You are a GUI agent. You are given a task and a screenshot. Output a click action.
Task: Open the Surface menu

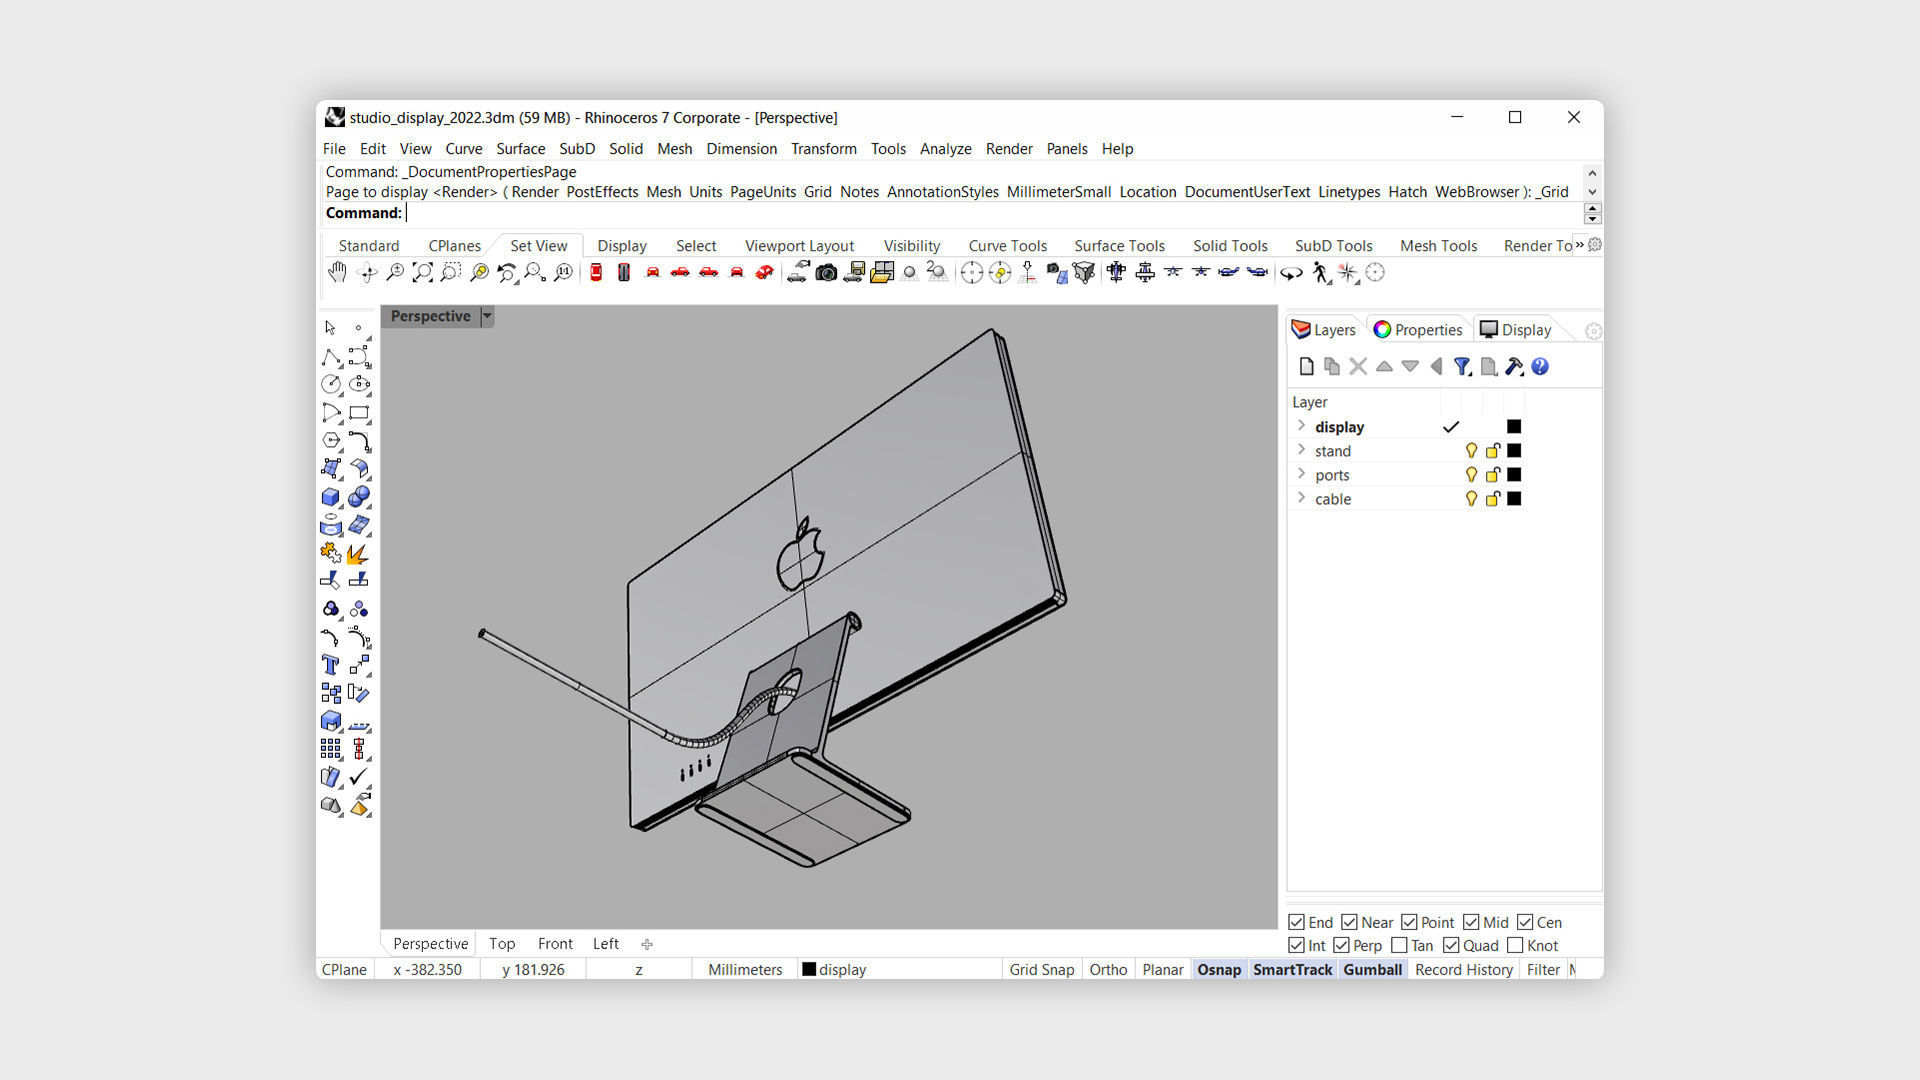[x=520, y=149]
